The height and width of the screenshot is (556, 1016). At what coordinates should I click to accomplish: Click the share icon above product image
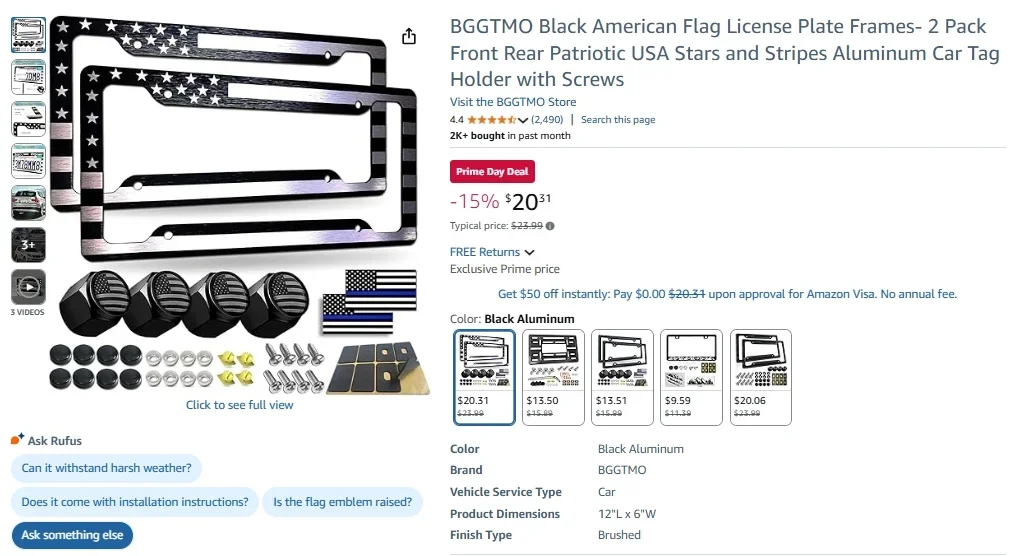coord(408,36)
